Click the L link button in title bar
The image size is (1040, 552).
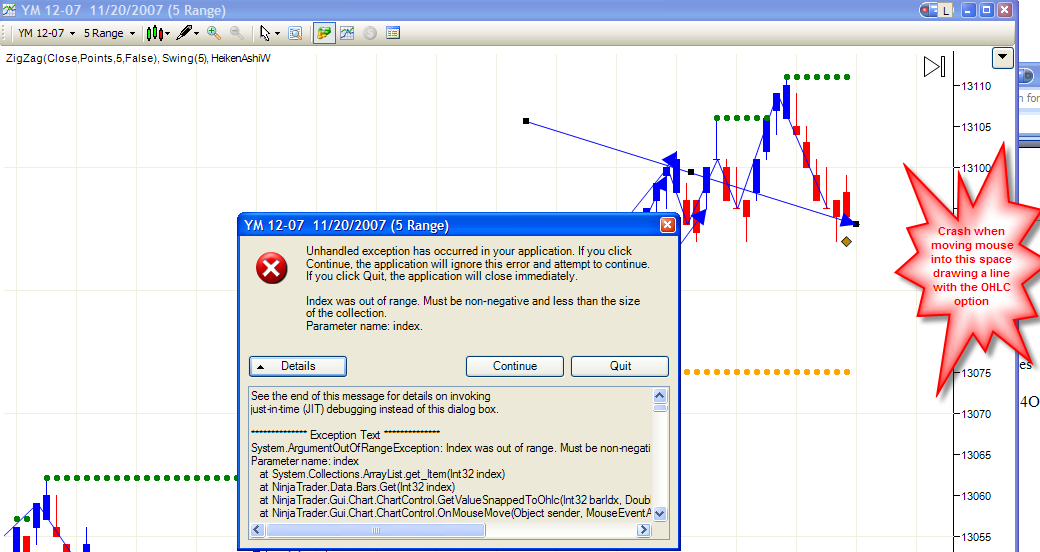pyautogui.click(x=946, y=10)
